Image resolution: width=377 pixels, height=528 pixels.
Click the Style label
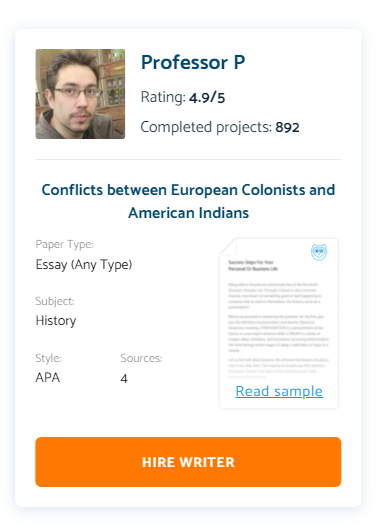click(x=48, y=358)
